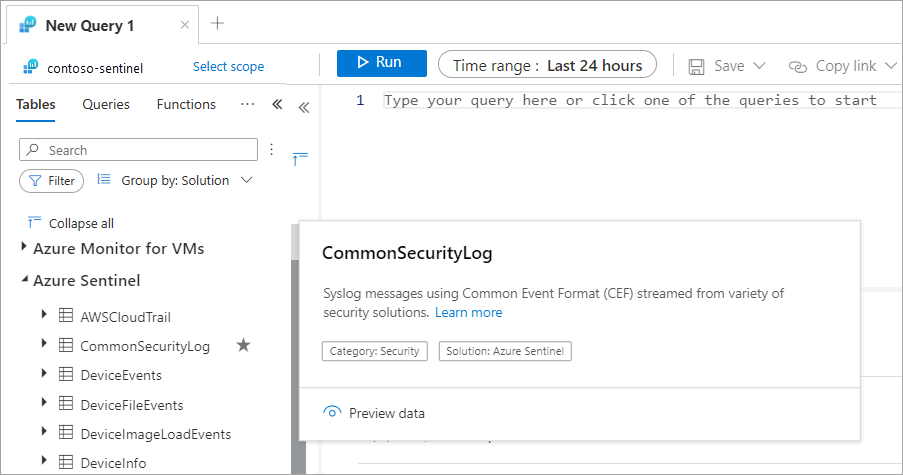The height and width of the screenshot is (475, 903).
Task: Switch to the Tables tab
Action: click(x=36, y=104)
